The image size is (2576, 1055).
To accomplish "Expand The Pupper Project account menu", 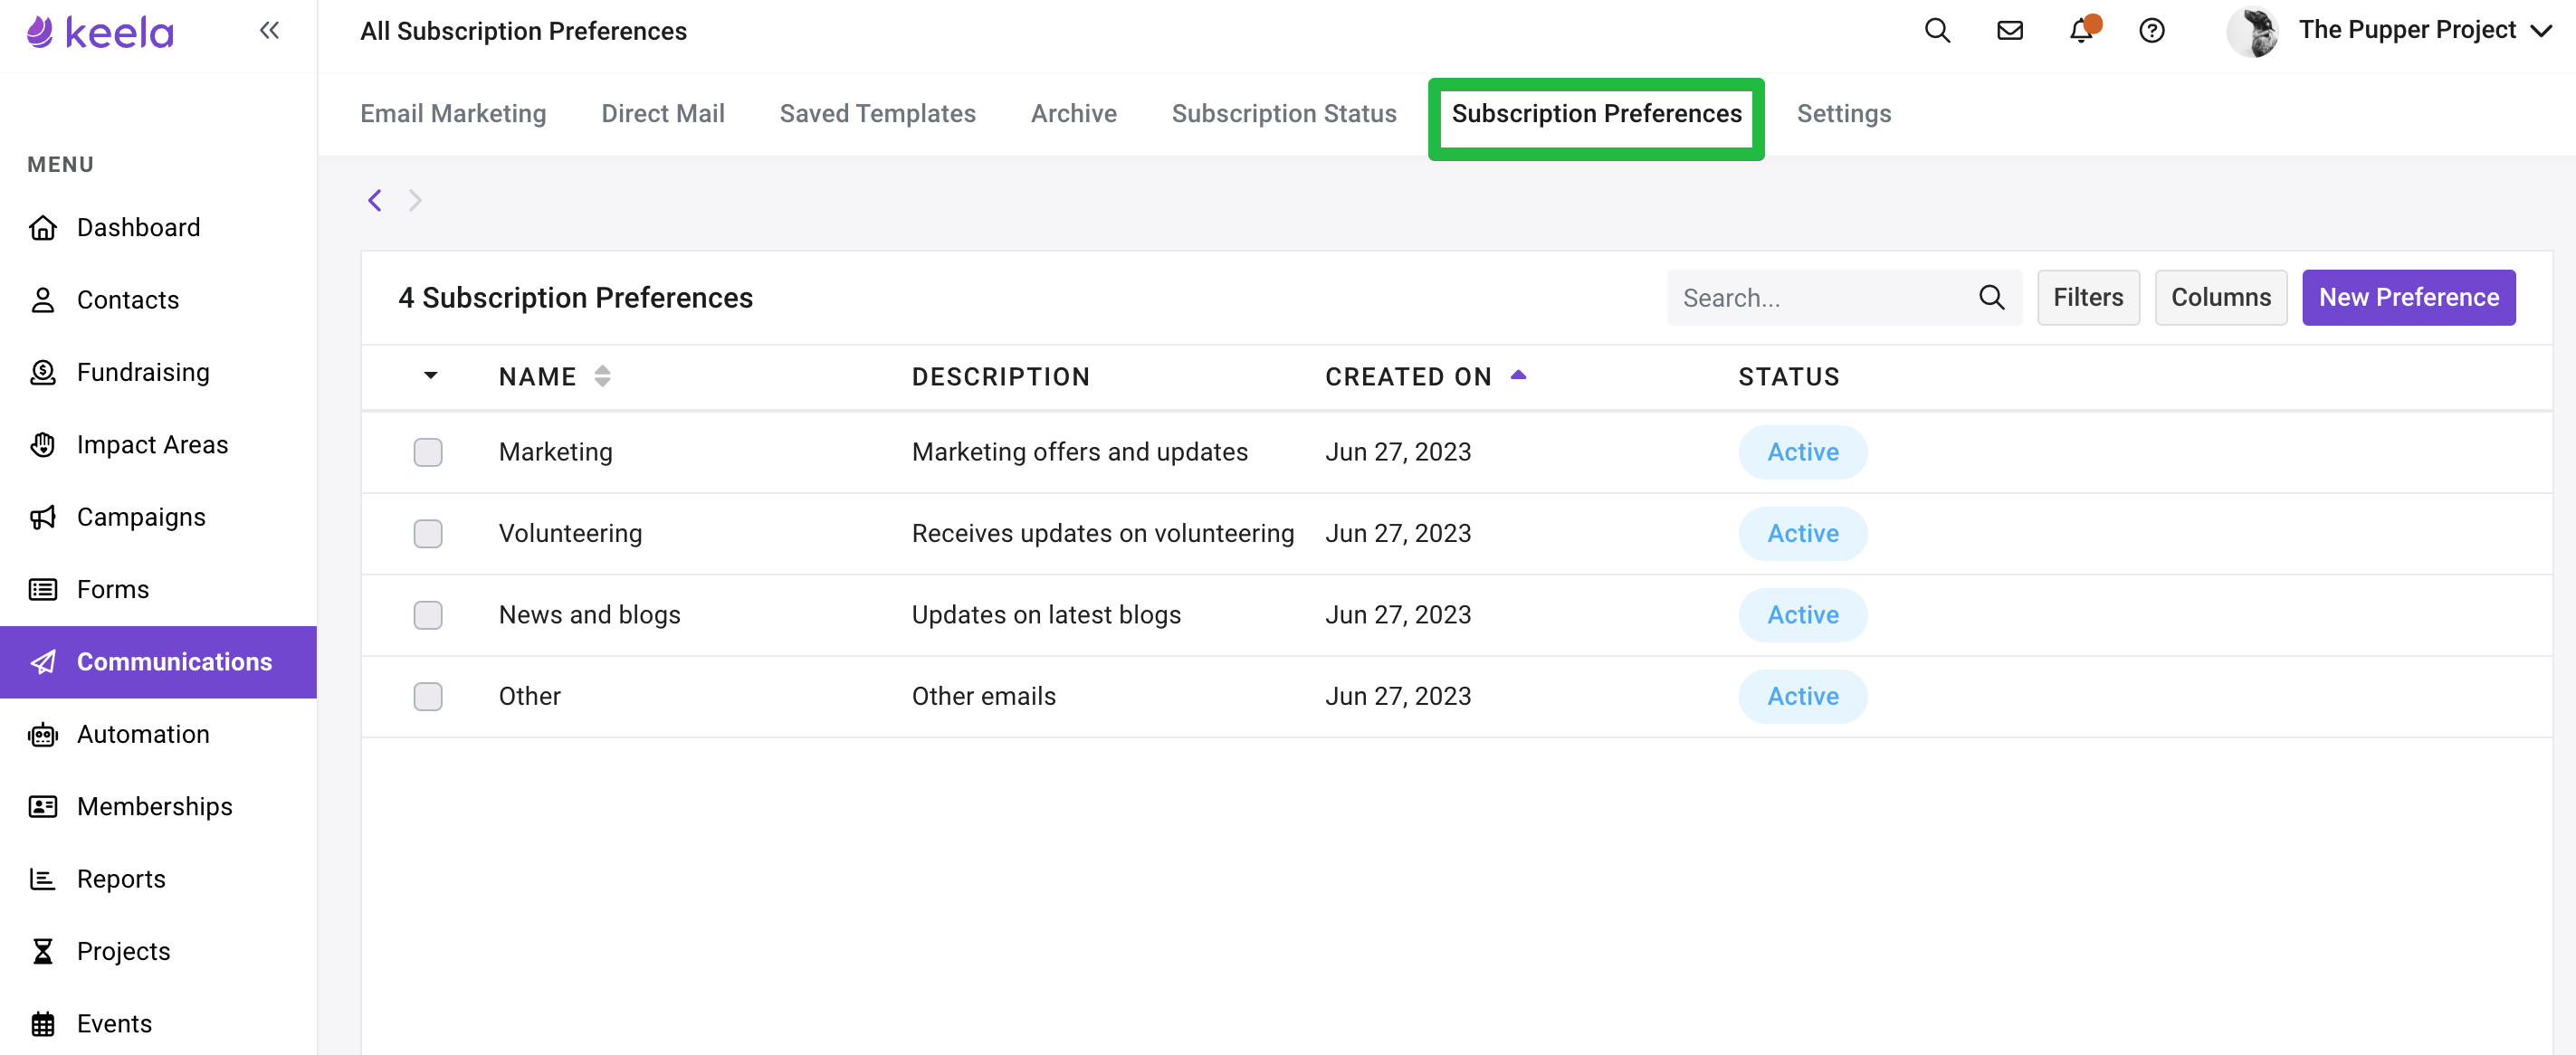I will pos(2541,31).
